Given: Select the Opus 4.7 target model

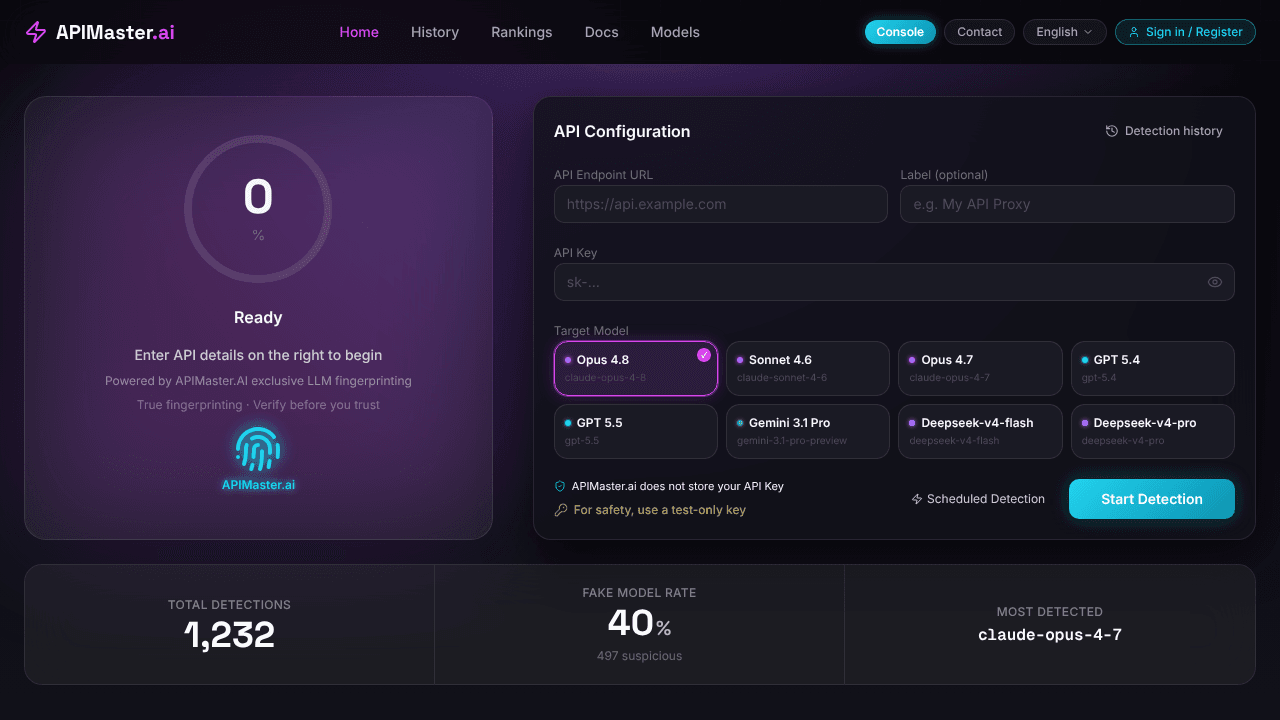Looking at the screenshot, I should (x=980, y=369).
